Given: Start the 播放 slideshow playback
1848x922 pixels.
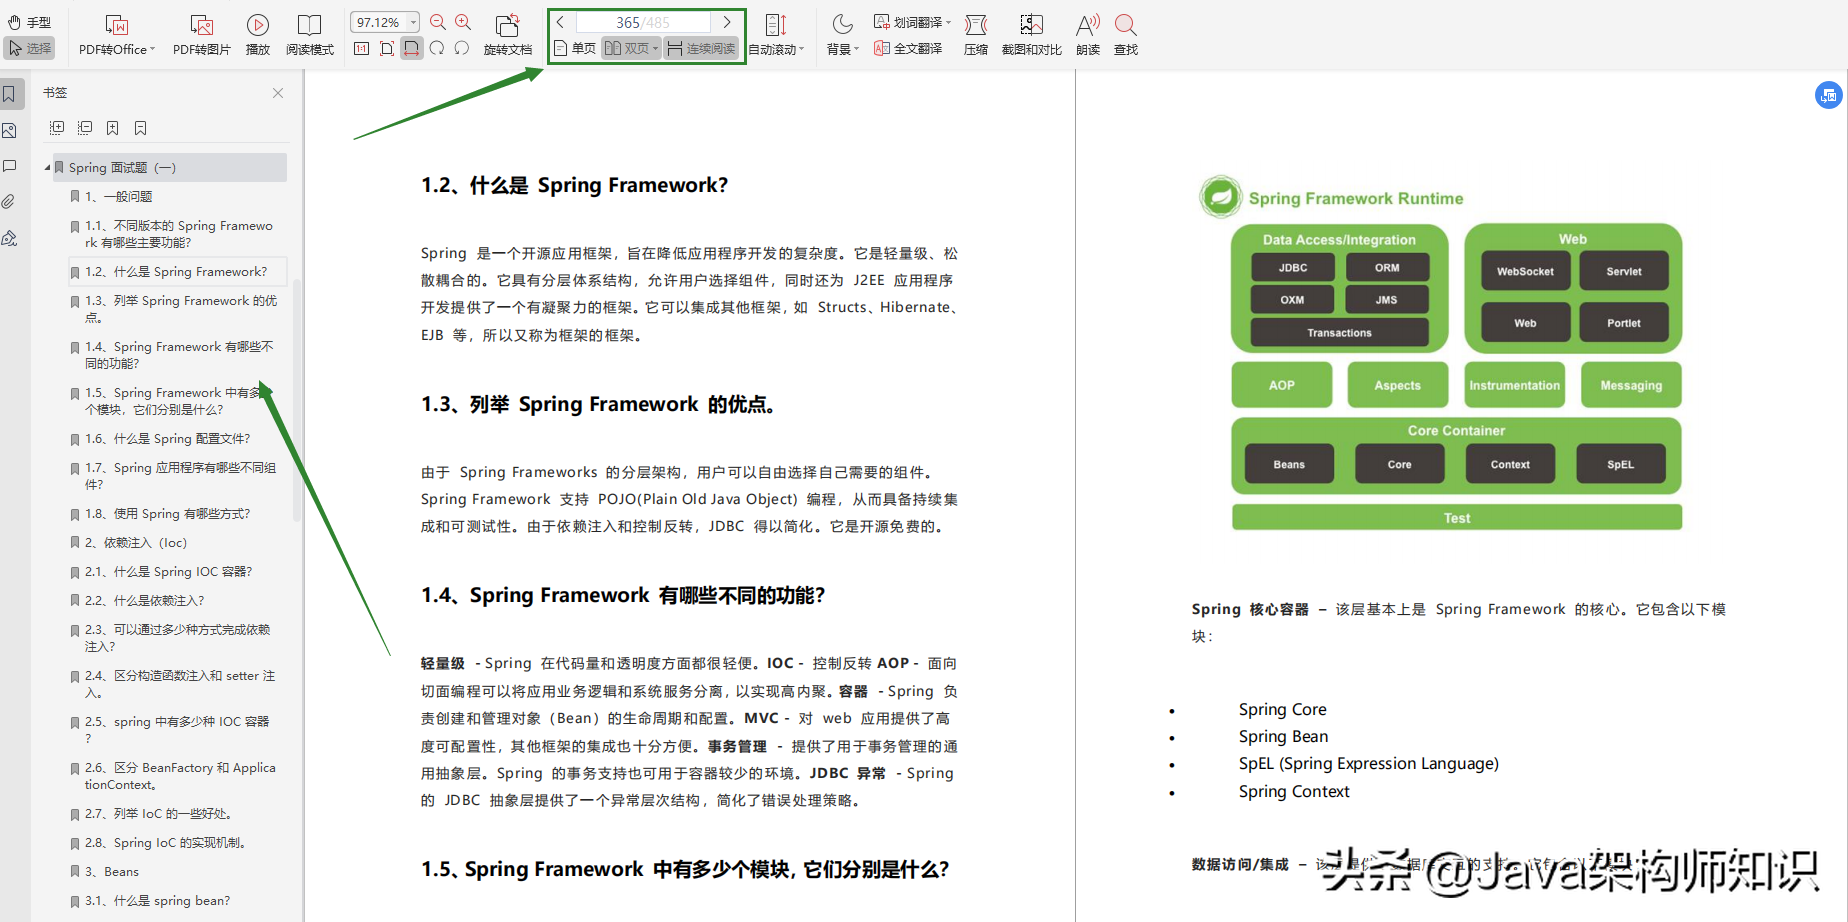Looking at the screenshot, I should coord(258,35).
